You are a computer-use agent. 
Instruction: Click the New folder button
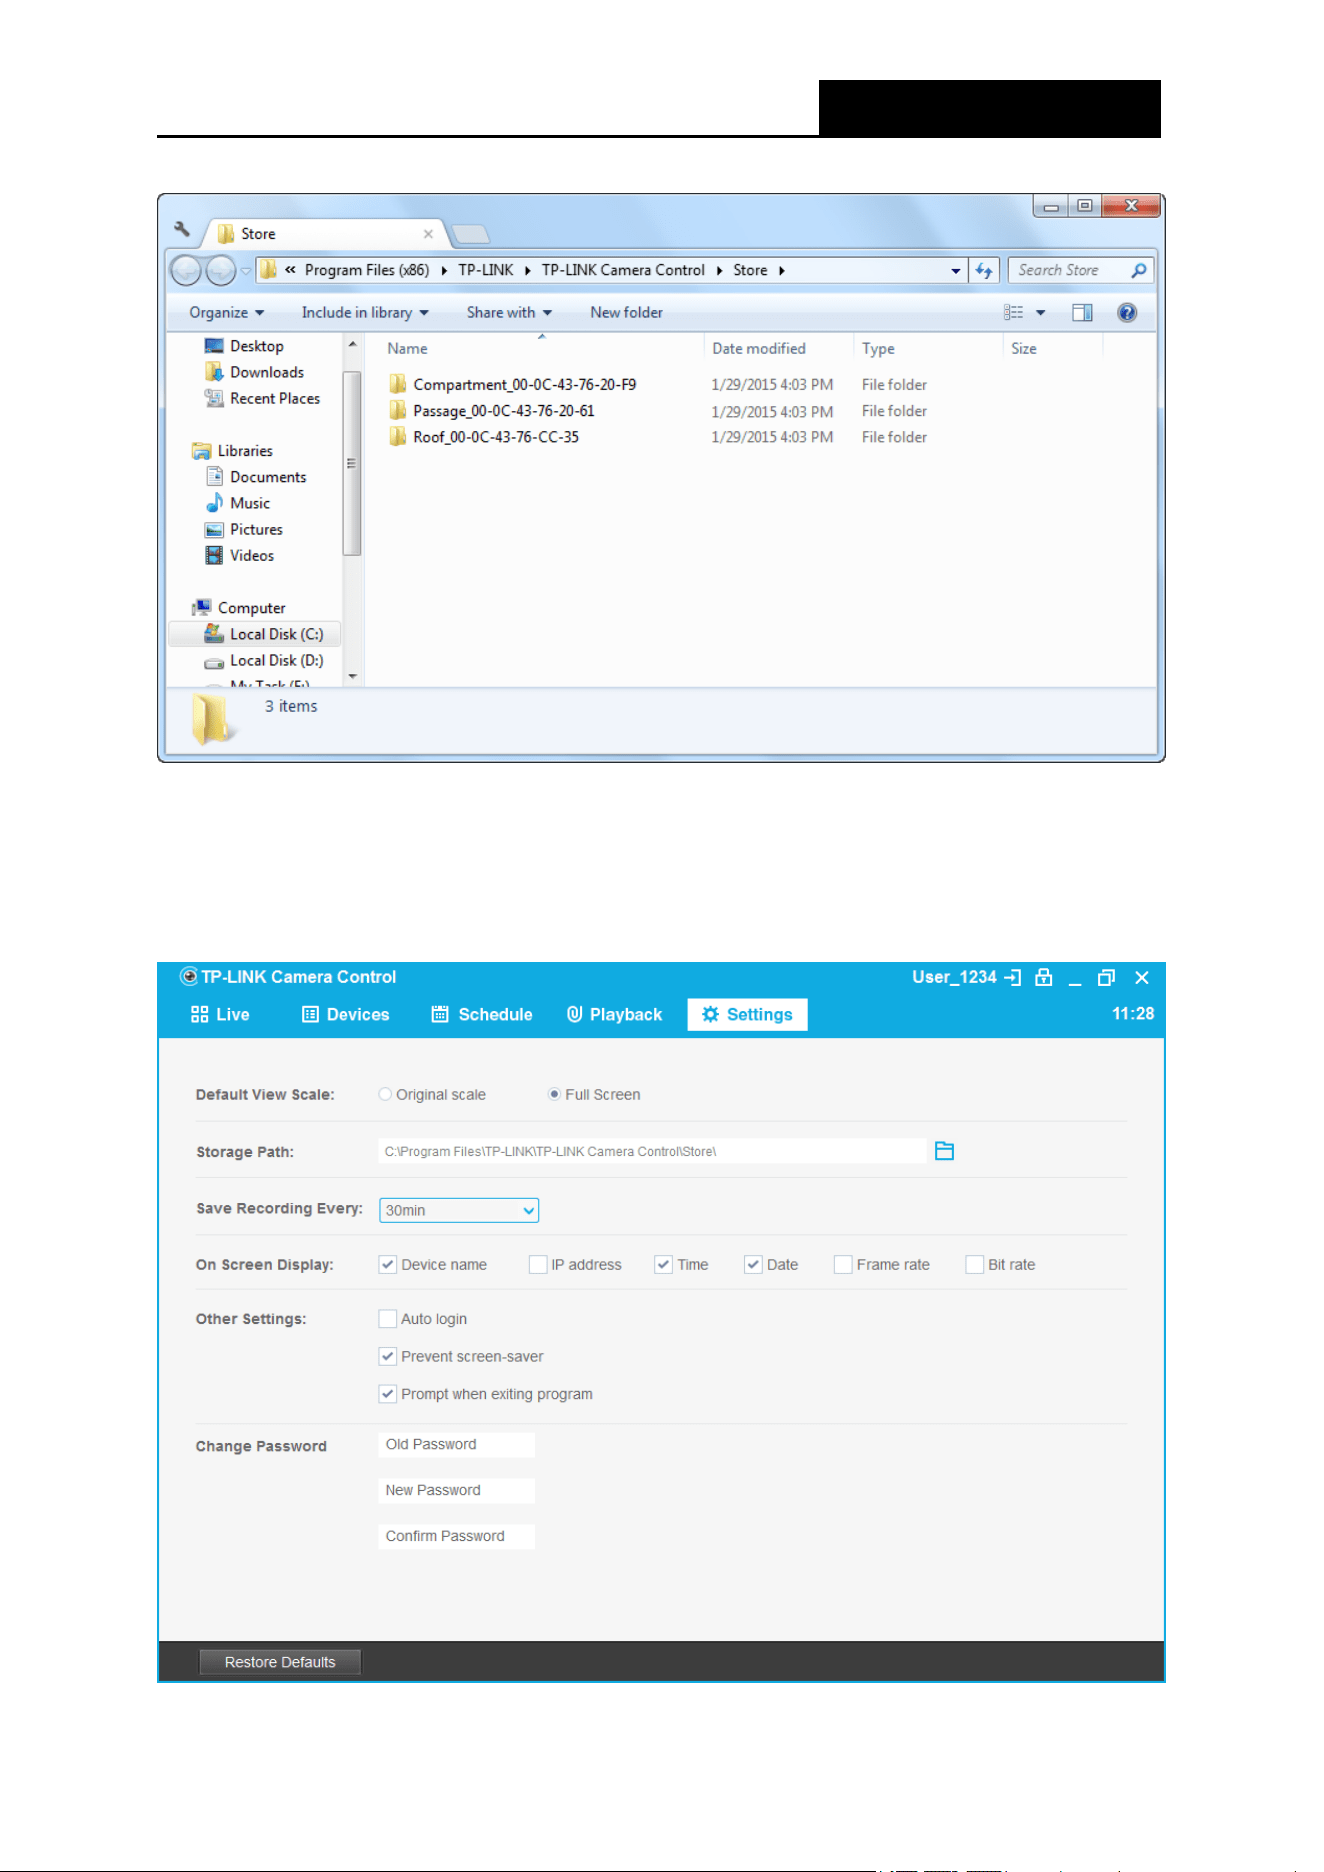[x=626, y=313]
